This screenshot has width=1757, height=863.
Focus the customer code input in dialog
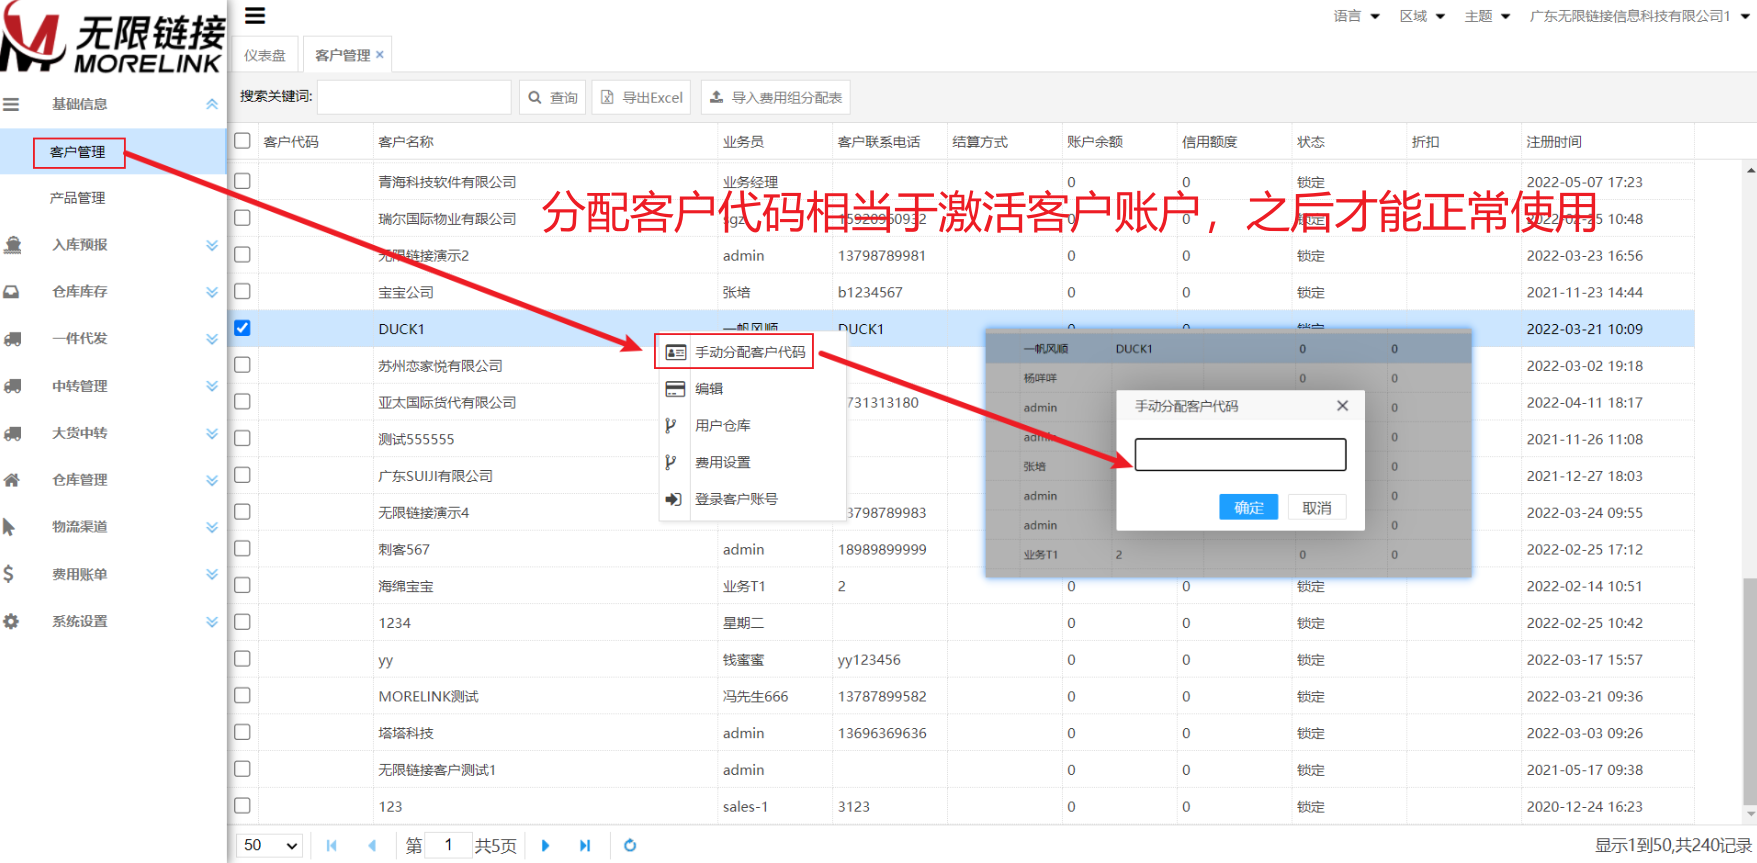pyautogui.click(x=1240, y=454)
